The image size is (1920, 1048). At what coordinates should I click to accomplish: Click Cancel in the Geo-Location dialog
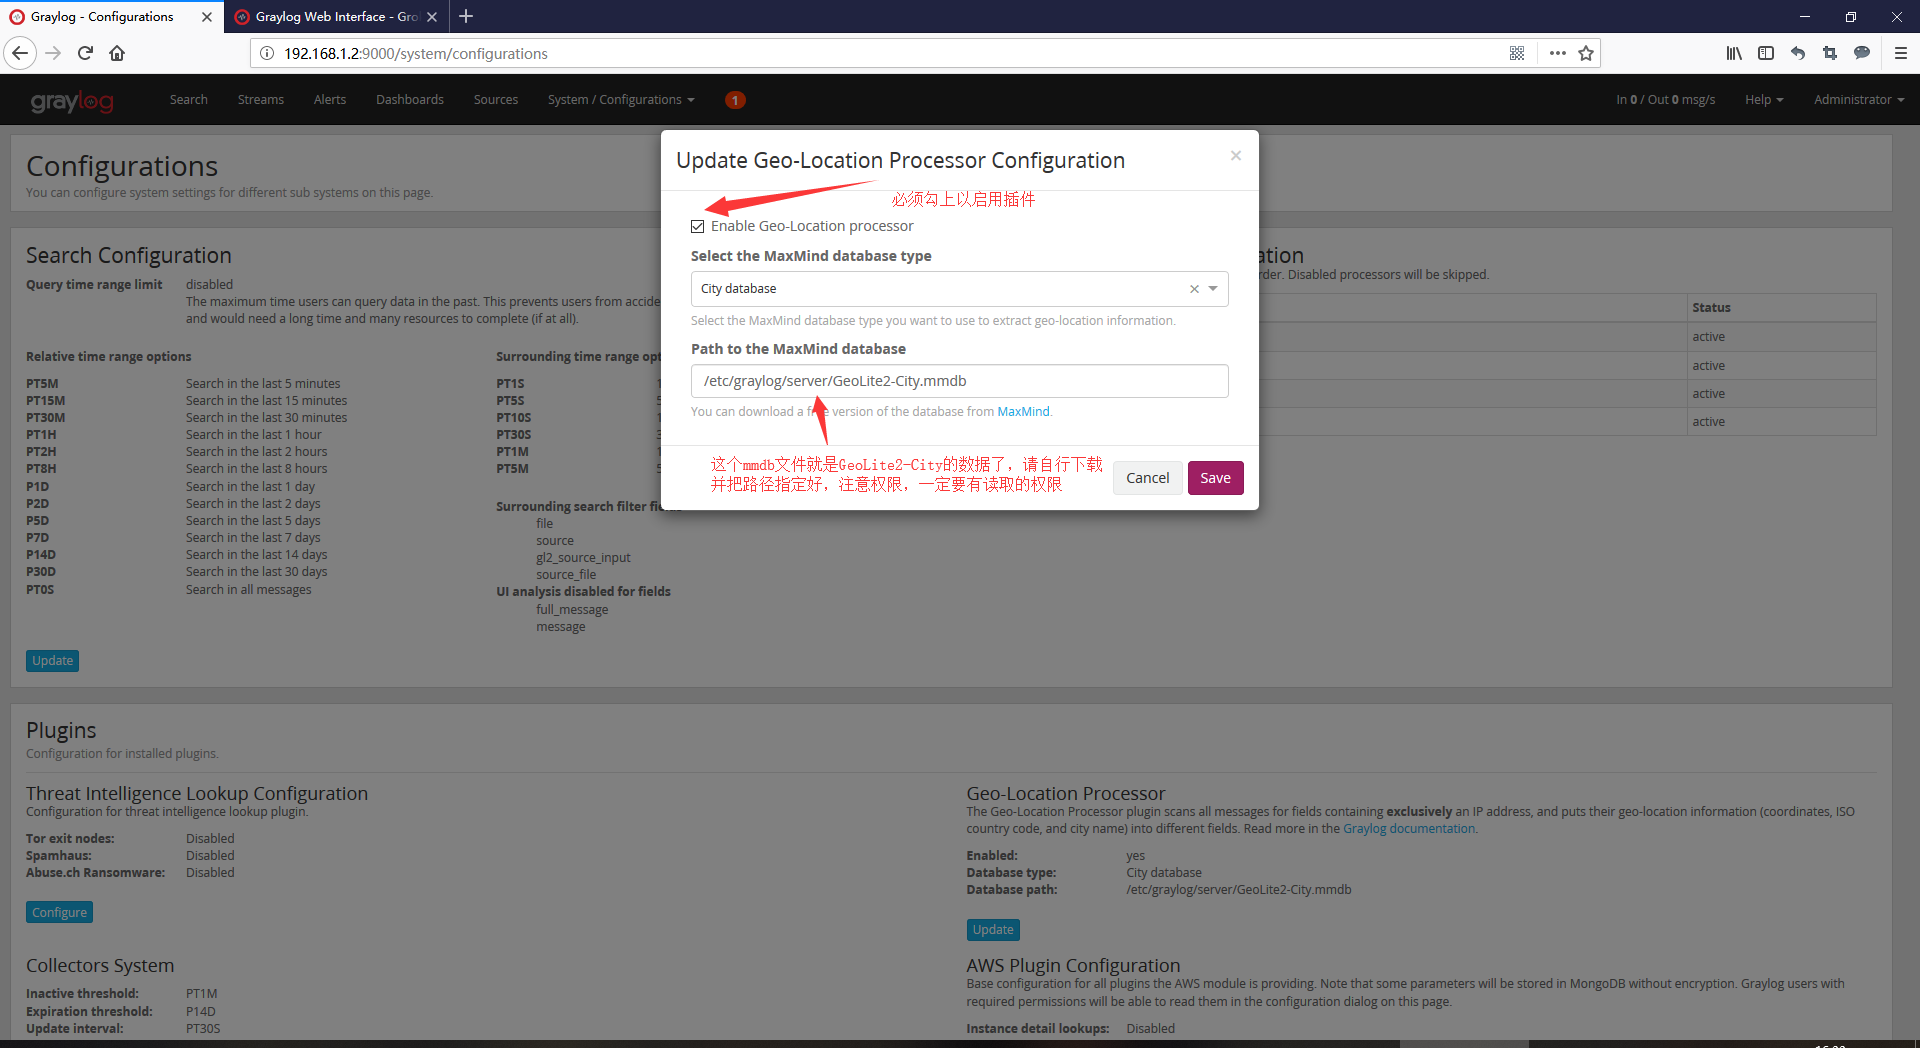pyautogui.click(x=1148, y=478)
